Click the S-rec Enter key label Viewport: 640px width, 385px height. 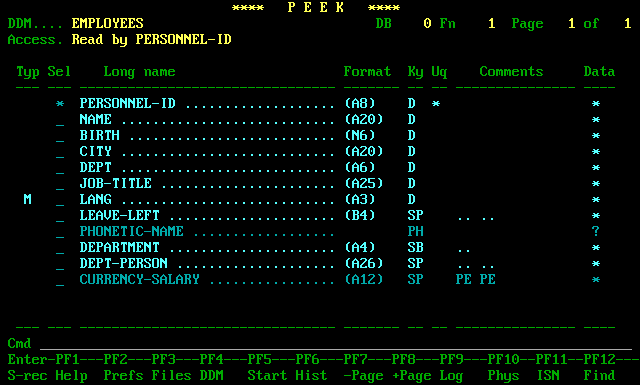coord(27,375)
